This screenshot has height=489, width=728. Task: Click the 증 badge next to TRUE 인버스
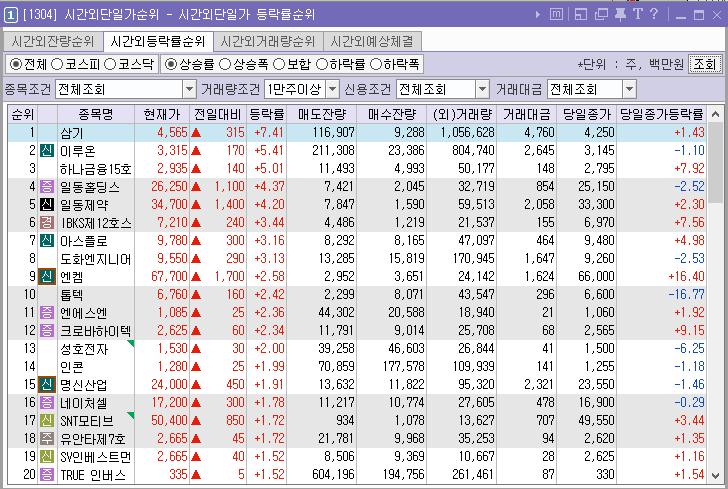click(x=46, y=475)
